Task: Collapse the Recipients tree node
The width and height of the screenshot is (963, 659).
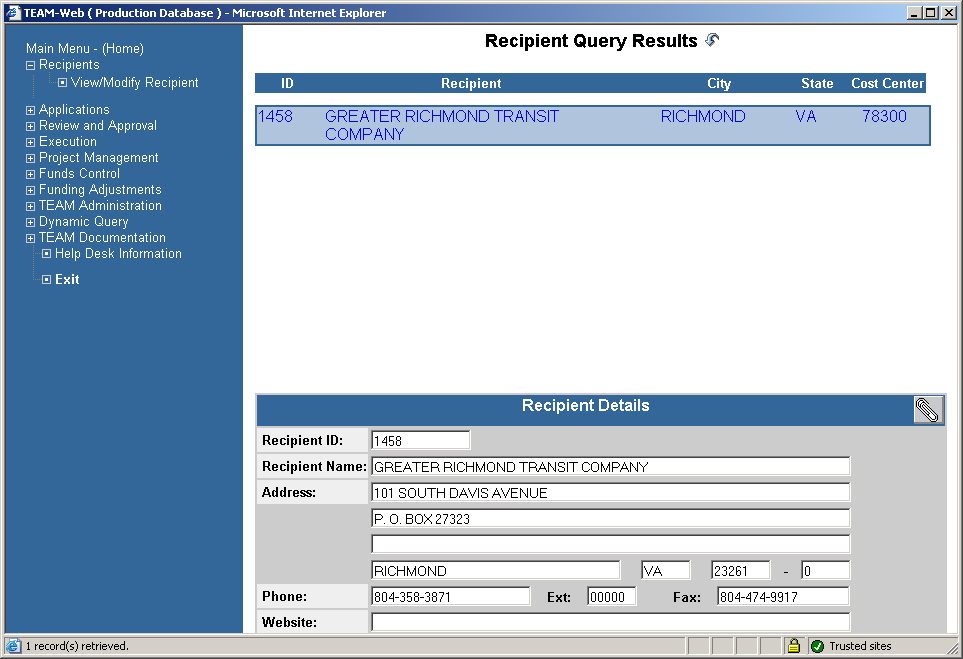Action: (30, 65)
